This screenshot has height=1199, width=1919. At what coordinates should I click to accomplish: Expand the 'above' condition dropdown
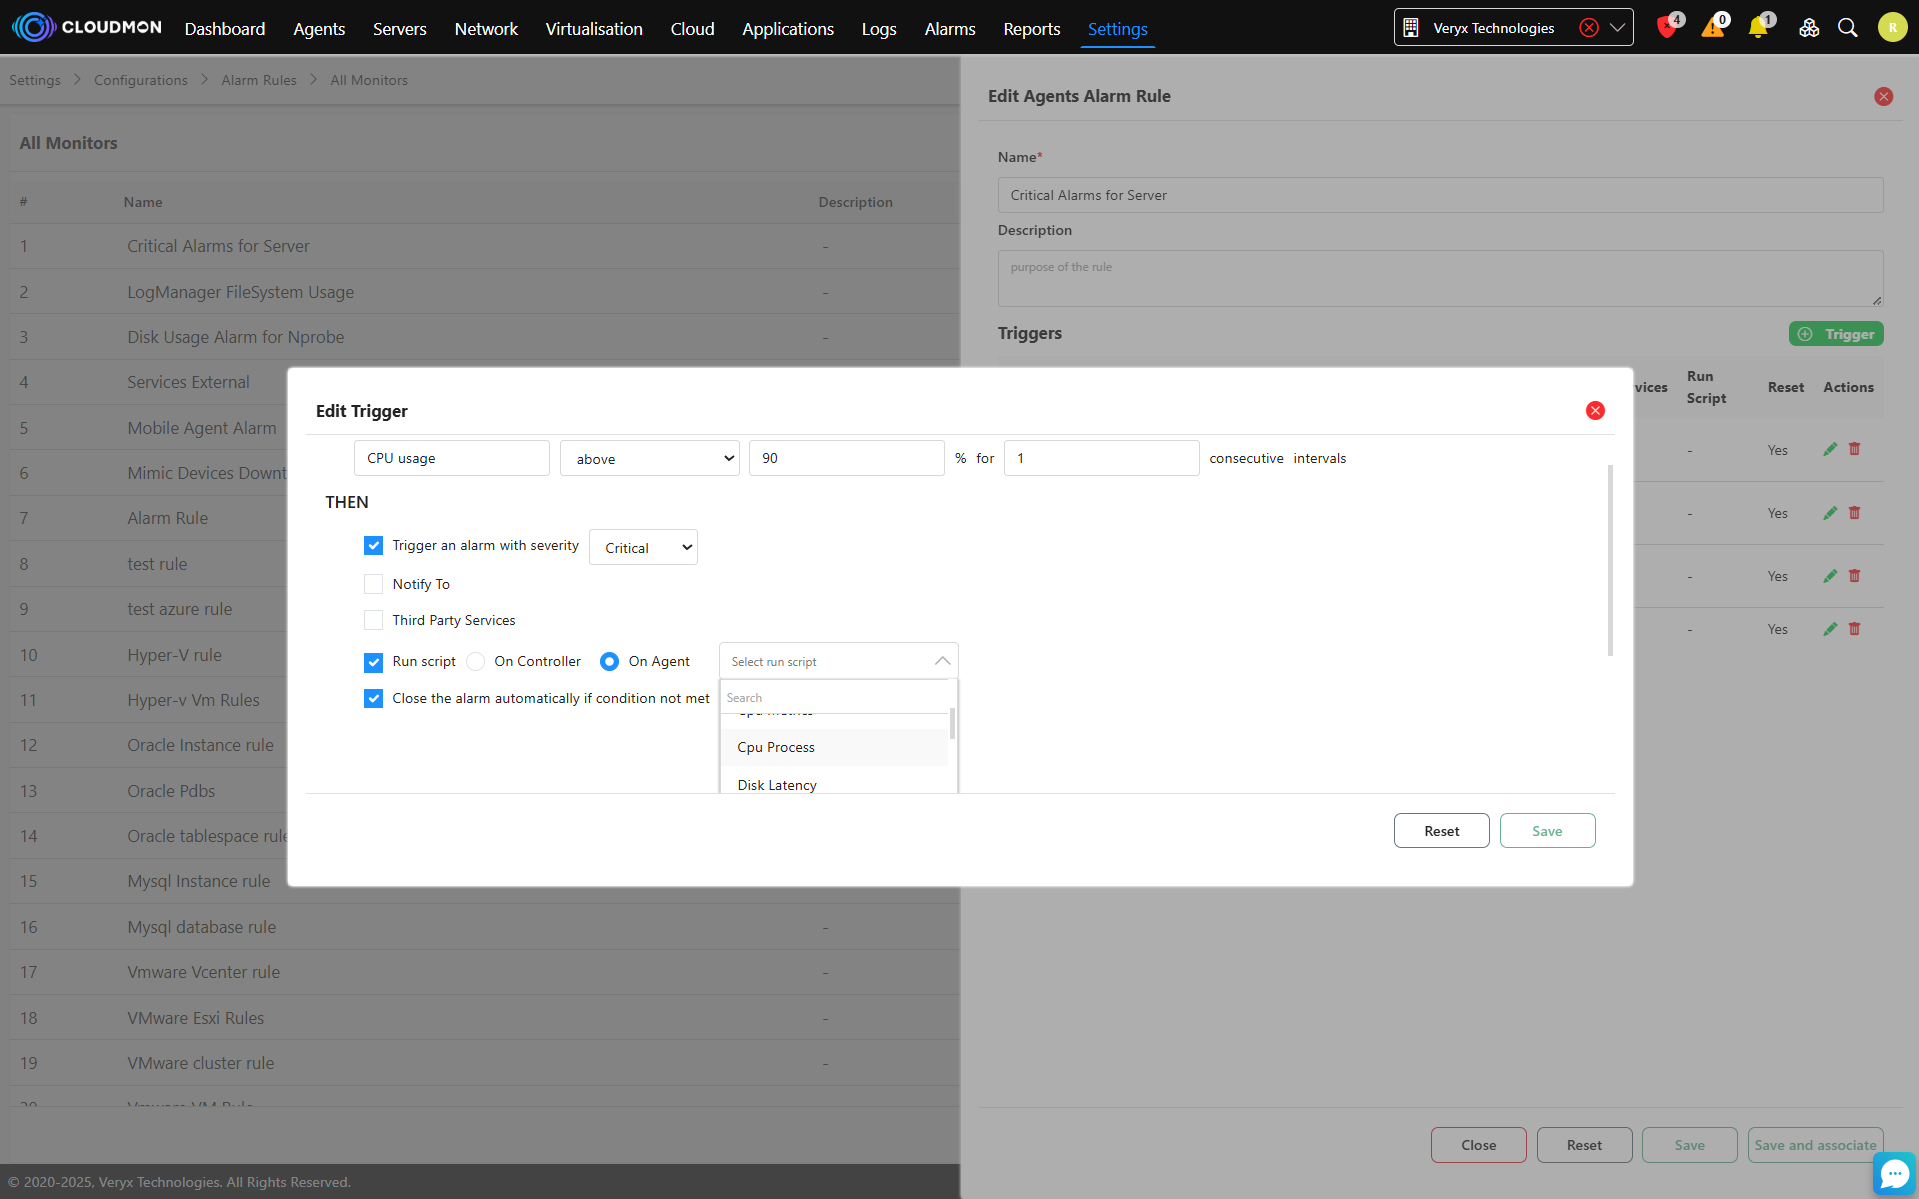[649, 459]
